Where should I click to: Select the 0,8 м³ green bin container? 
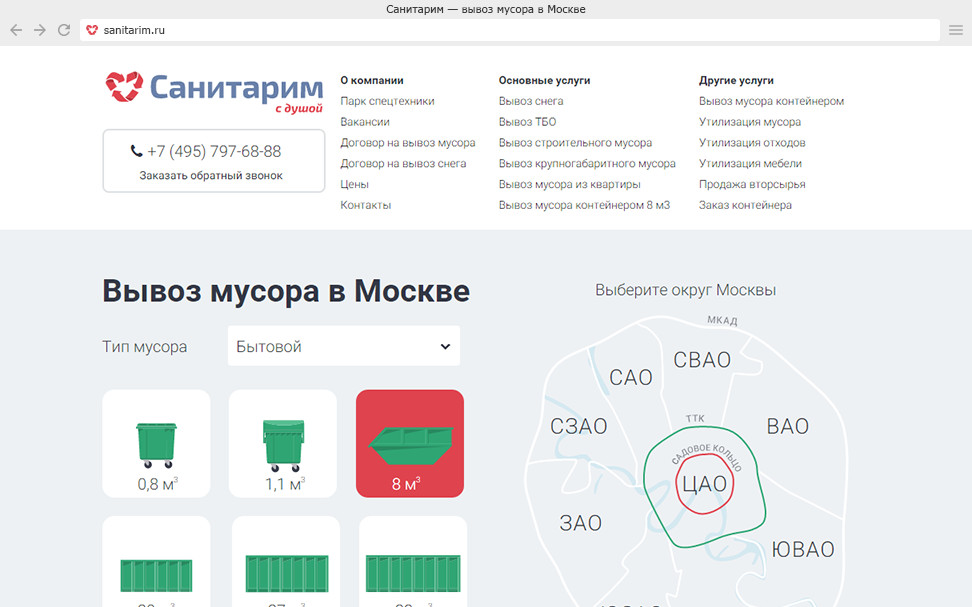click(156, 443)
